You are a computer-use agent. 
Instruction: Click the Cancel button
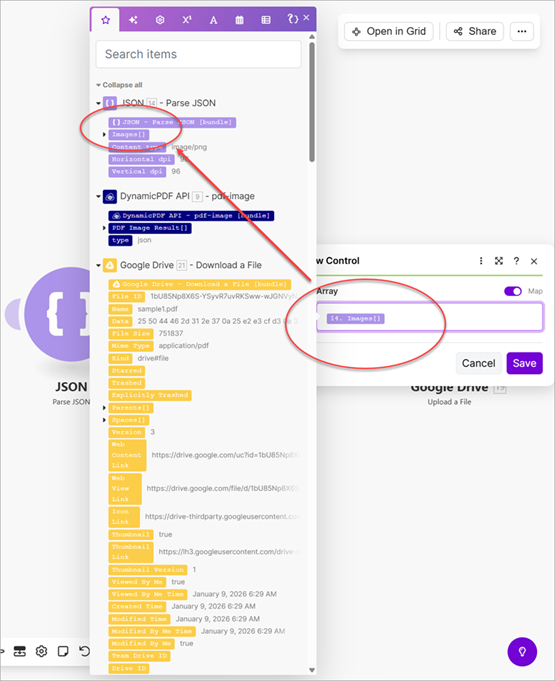[478, 363]
